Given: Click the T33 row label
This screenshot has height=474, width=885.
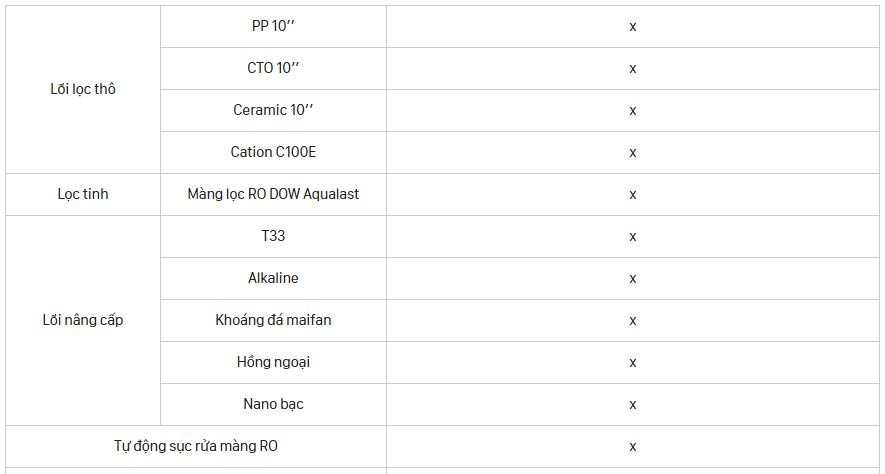Looking at the screenshot, I should 273,236.
